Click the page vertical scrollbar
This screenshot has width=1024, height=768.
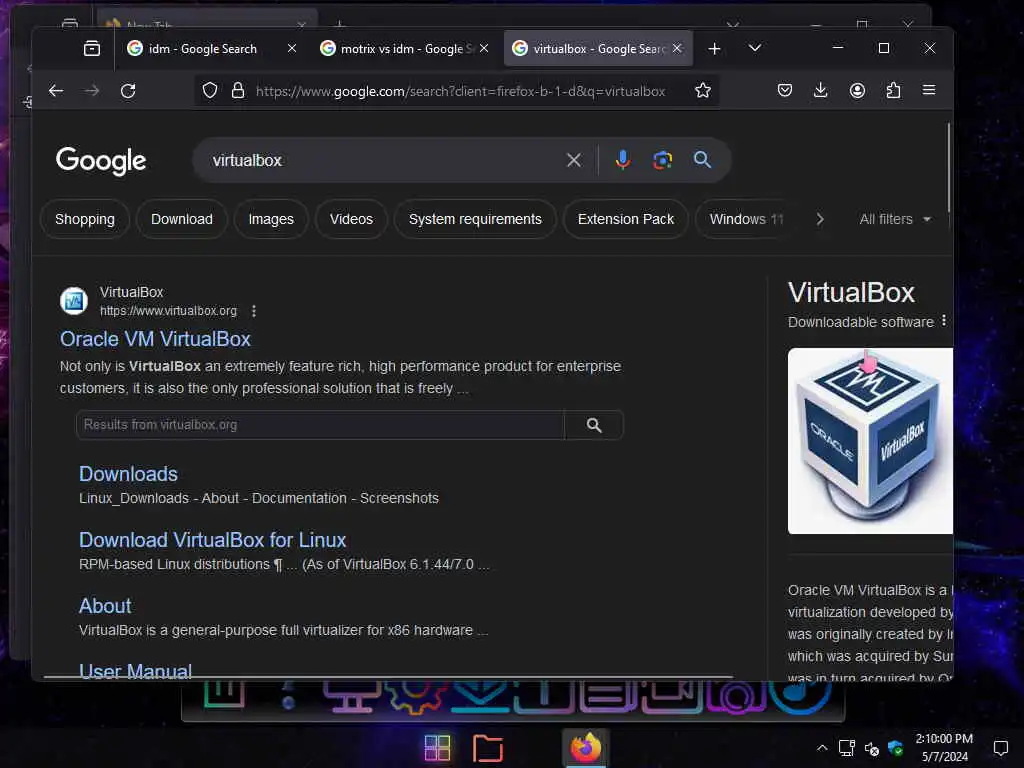[x=948, y=167]
